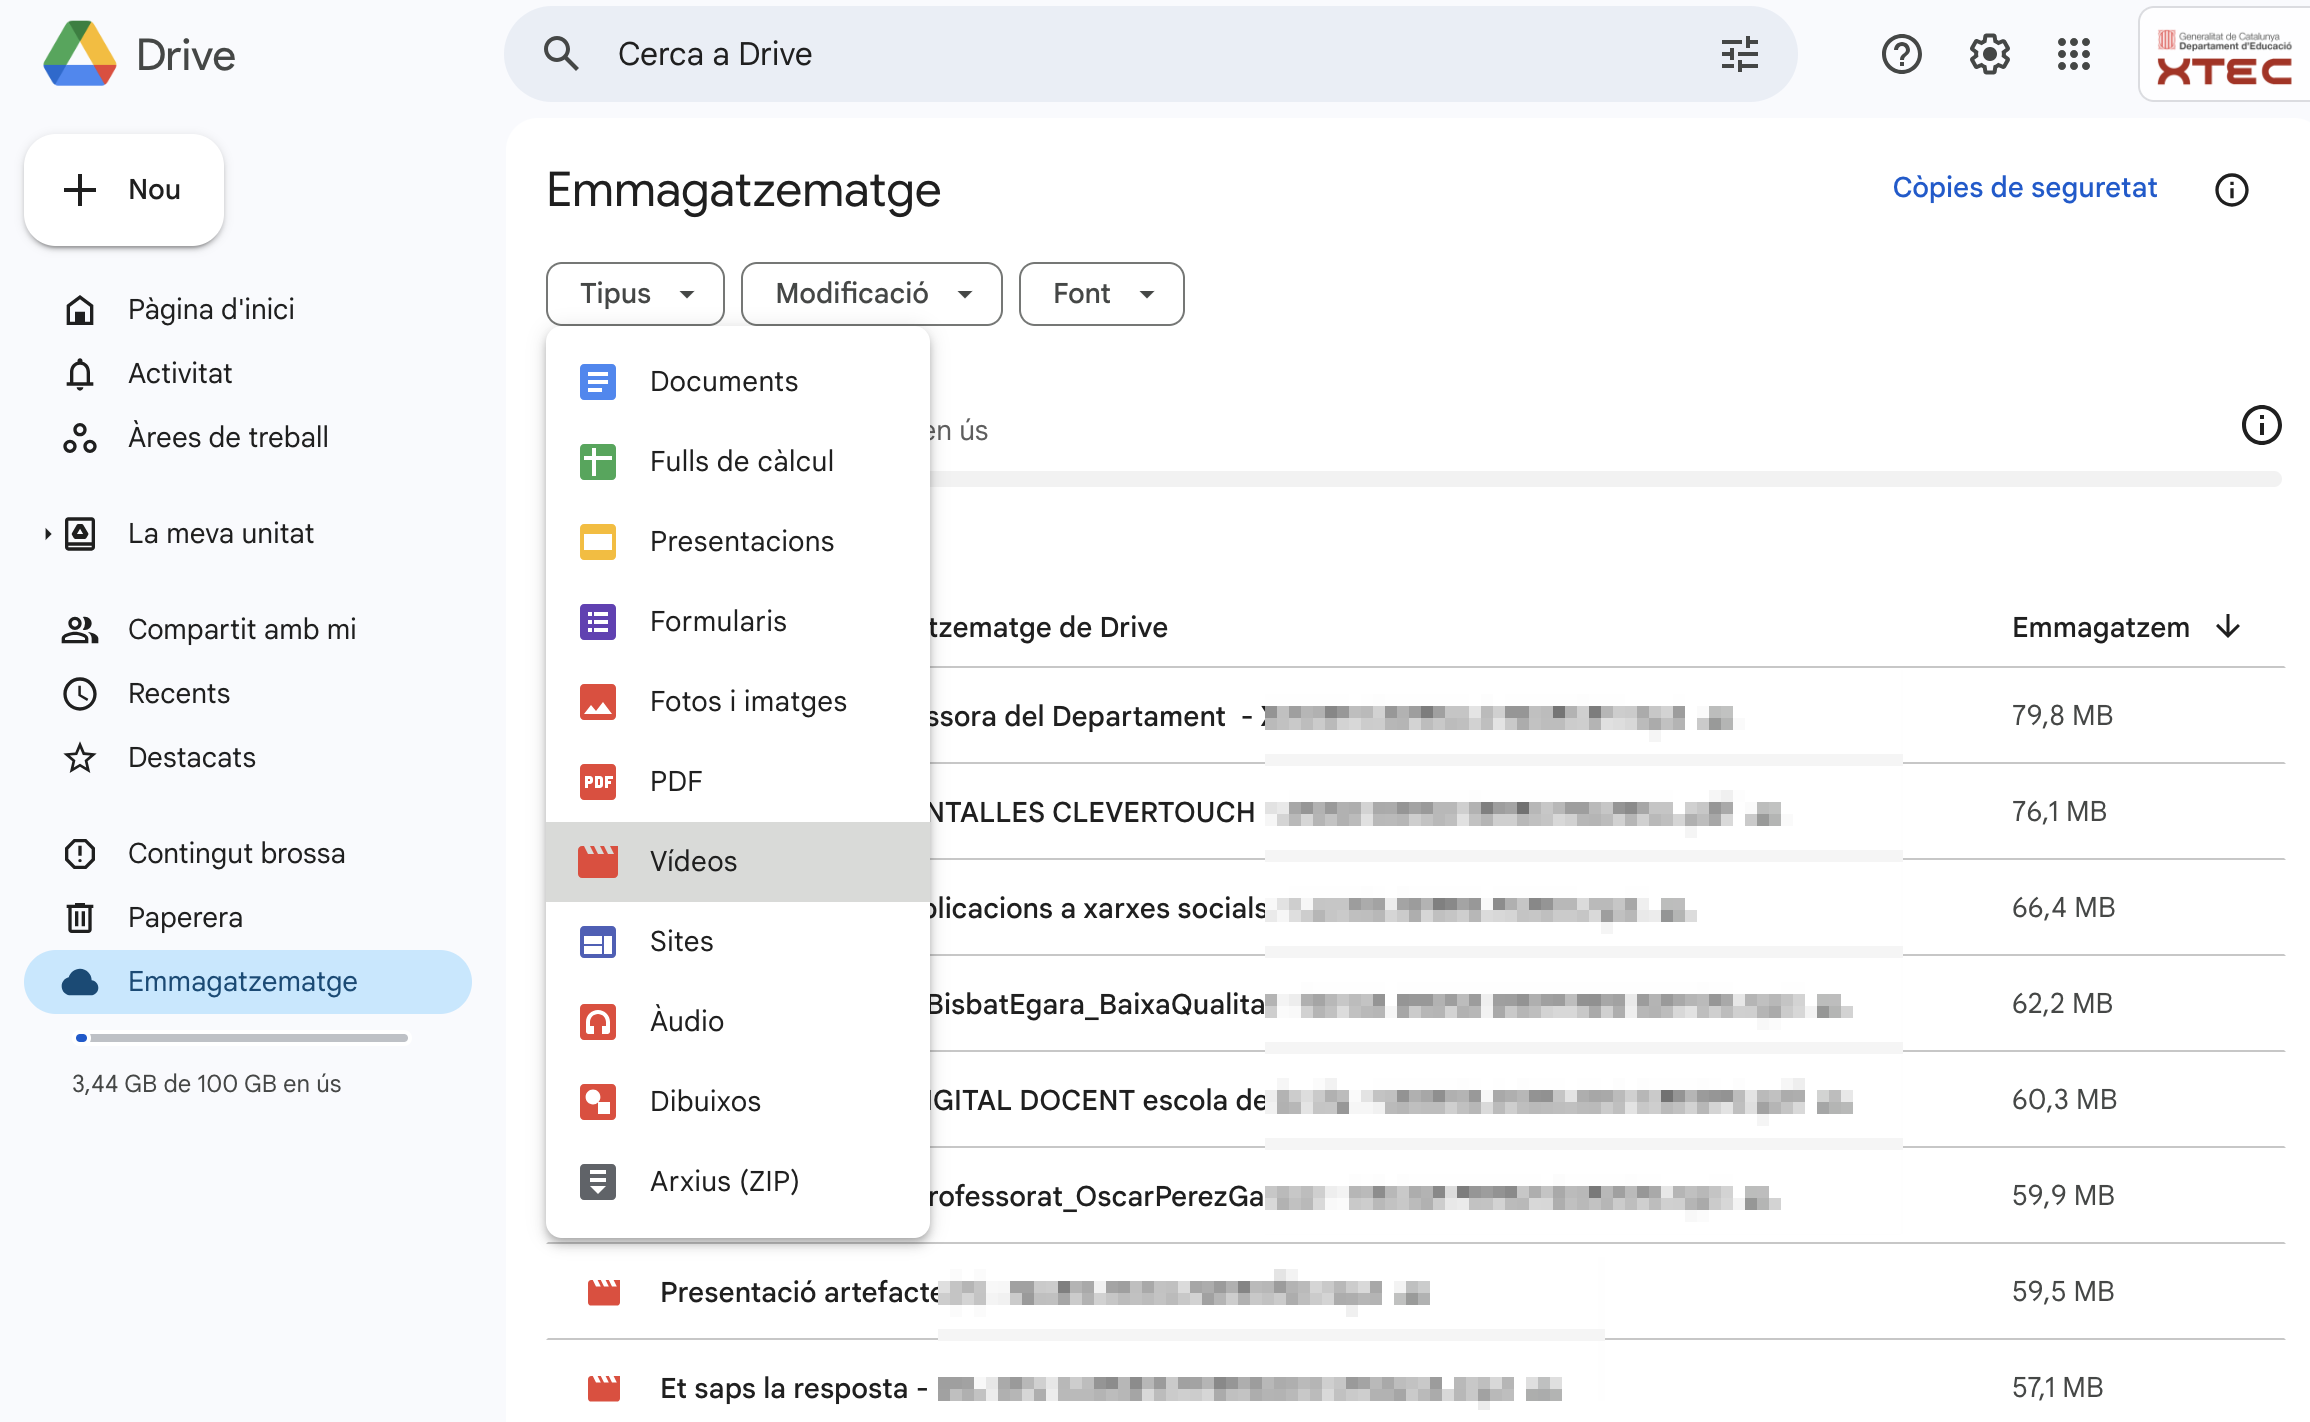Screen dimensions: 2310x1422
Task: Click the storage usage info icon
Action: pos(2261,425)
